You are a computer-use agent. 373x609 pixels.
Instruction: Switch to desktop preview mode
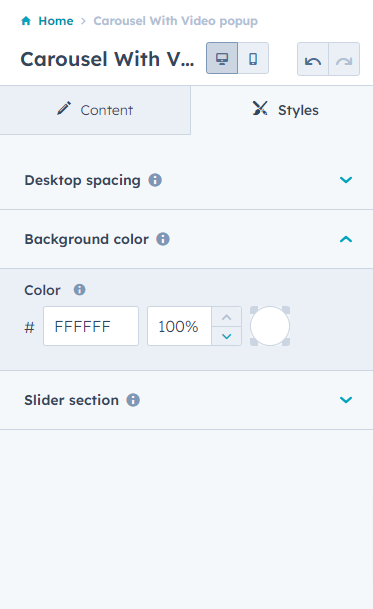pyautogui.click(x=222, y=58)
